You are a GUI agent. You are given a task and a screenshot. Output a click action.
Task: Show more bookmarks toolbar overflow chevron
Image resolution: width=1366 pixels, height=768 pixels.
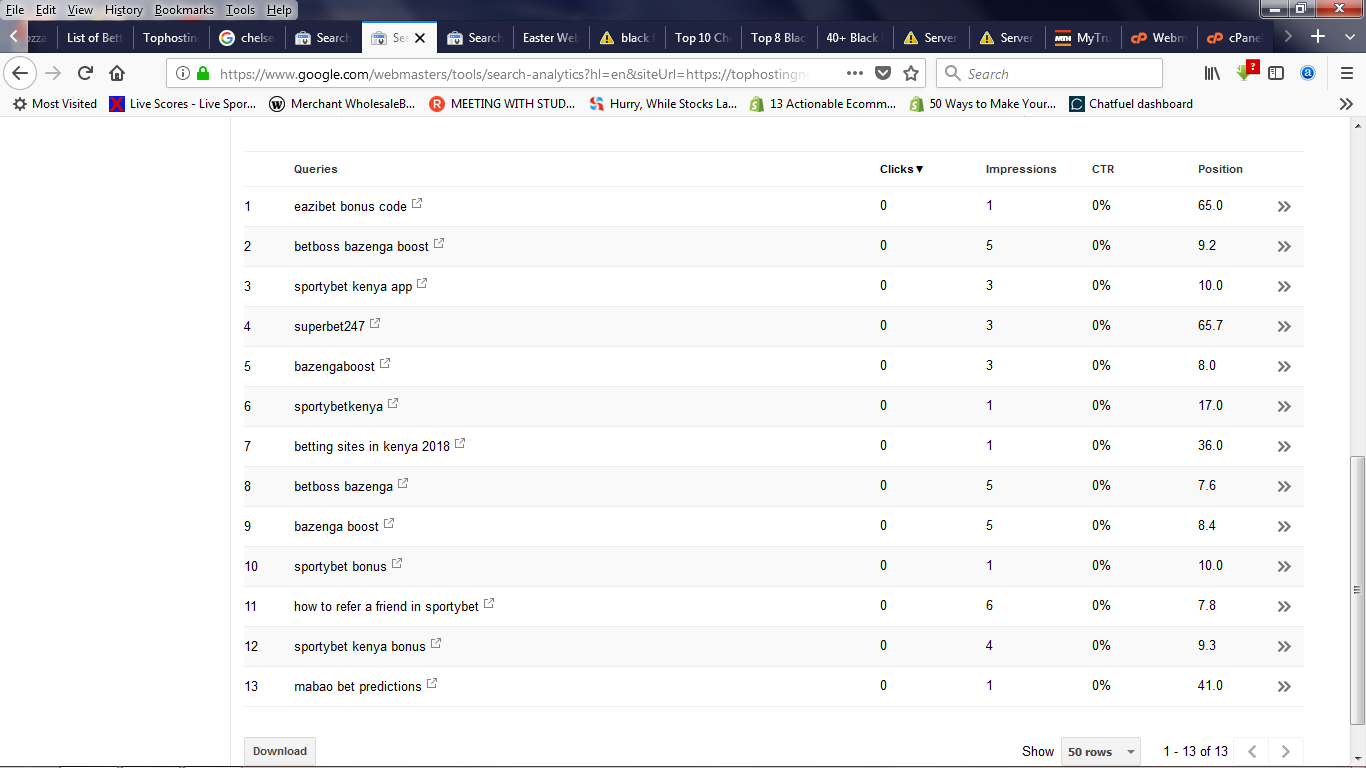(x=1346, y=103)
